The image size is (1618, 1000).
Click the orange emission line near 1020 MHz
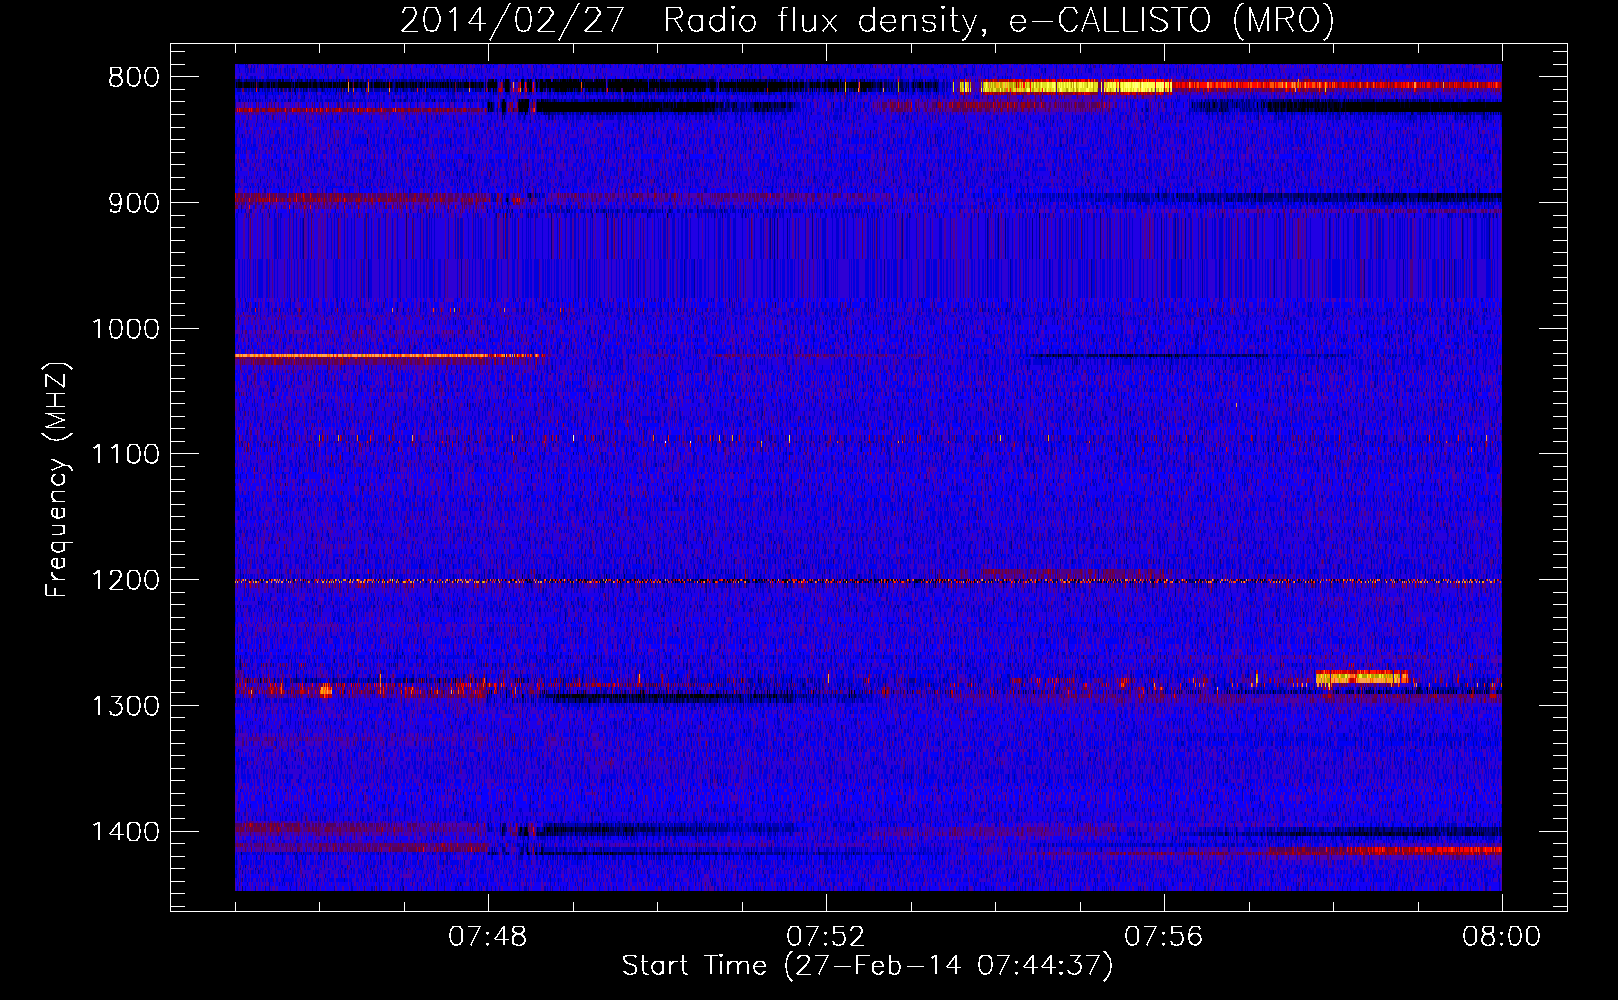tap(390, 355)
